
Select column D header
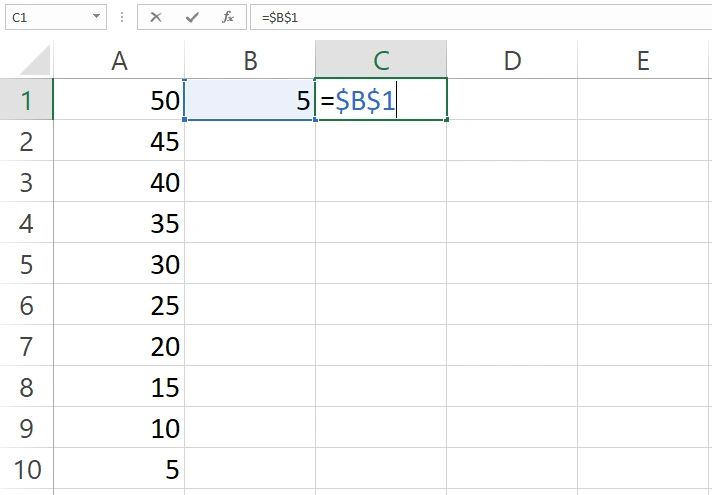point(512,60)
